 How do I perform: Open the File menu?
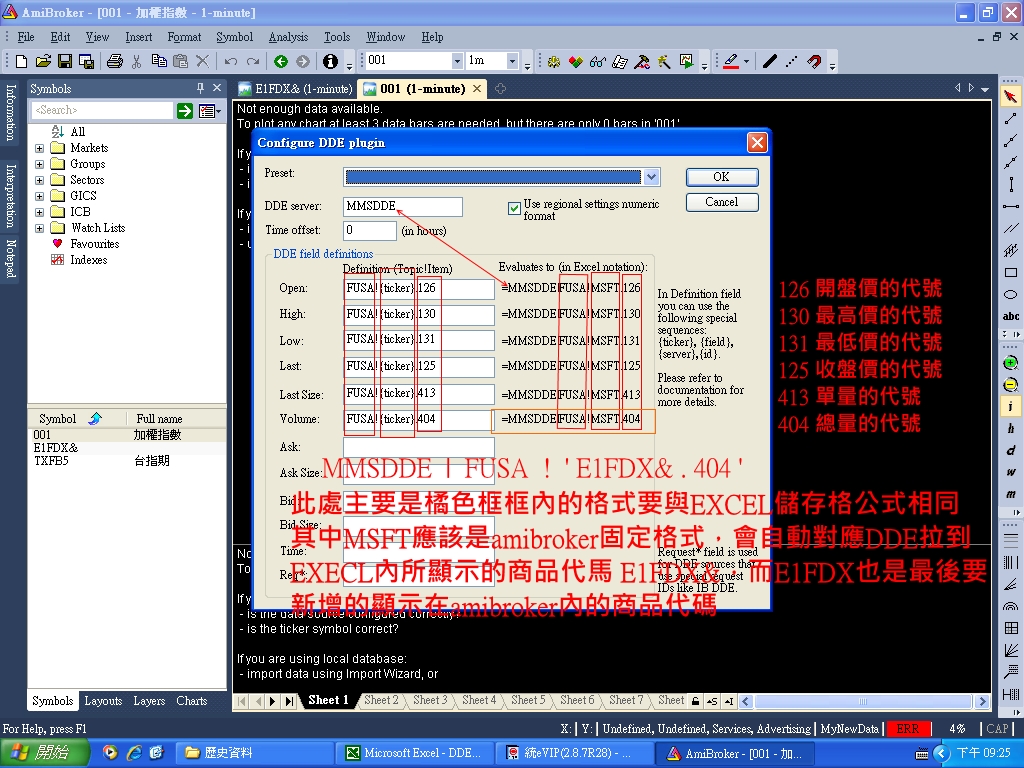(x=25, y=37)
